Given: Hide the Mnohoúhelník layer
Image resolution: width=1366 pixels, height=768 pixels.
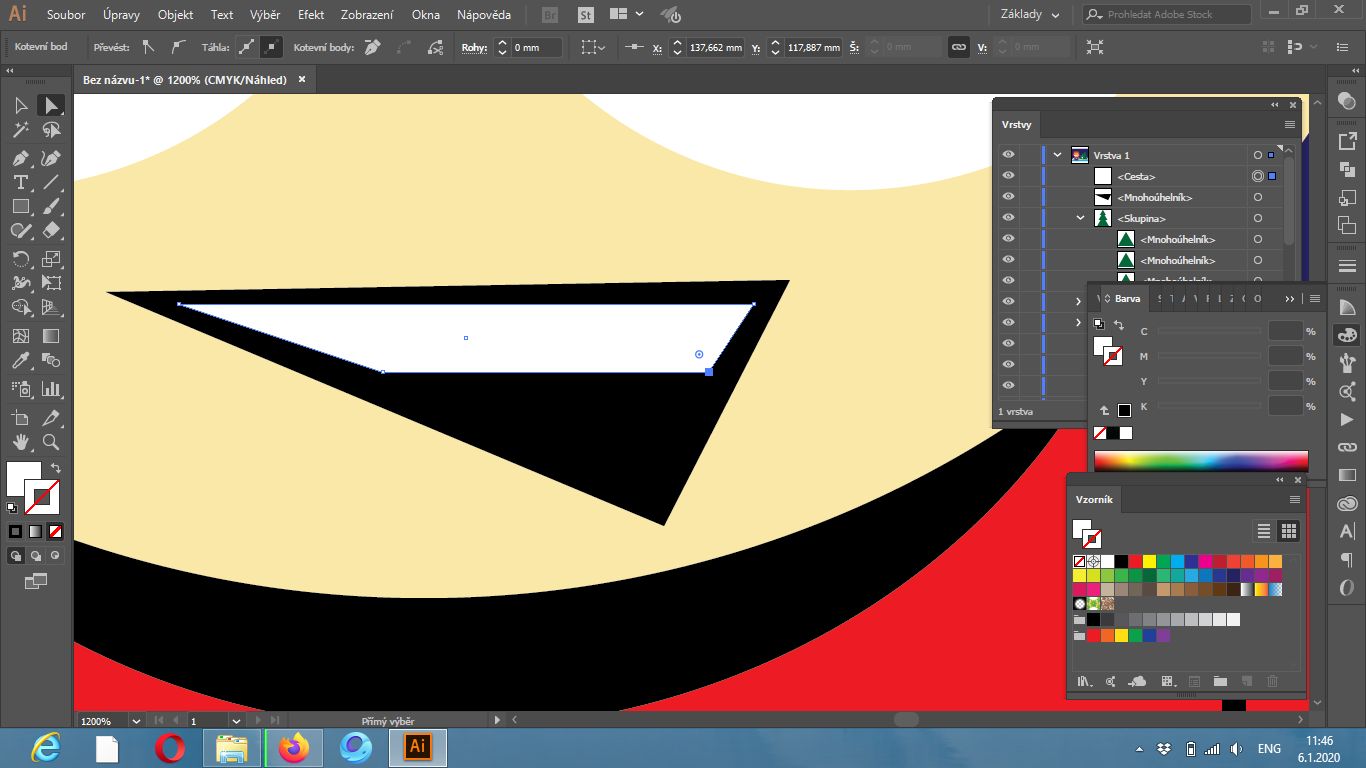Looking at the screenshot, I should [x=1008, y=196].
